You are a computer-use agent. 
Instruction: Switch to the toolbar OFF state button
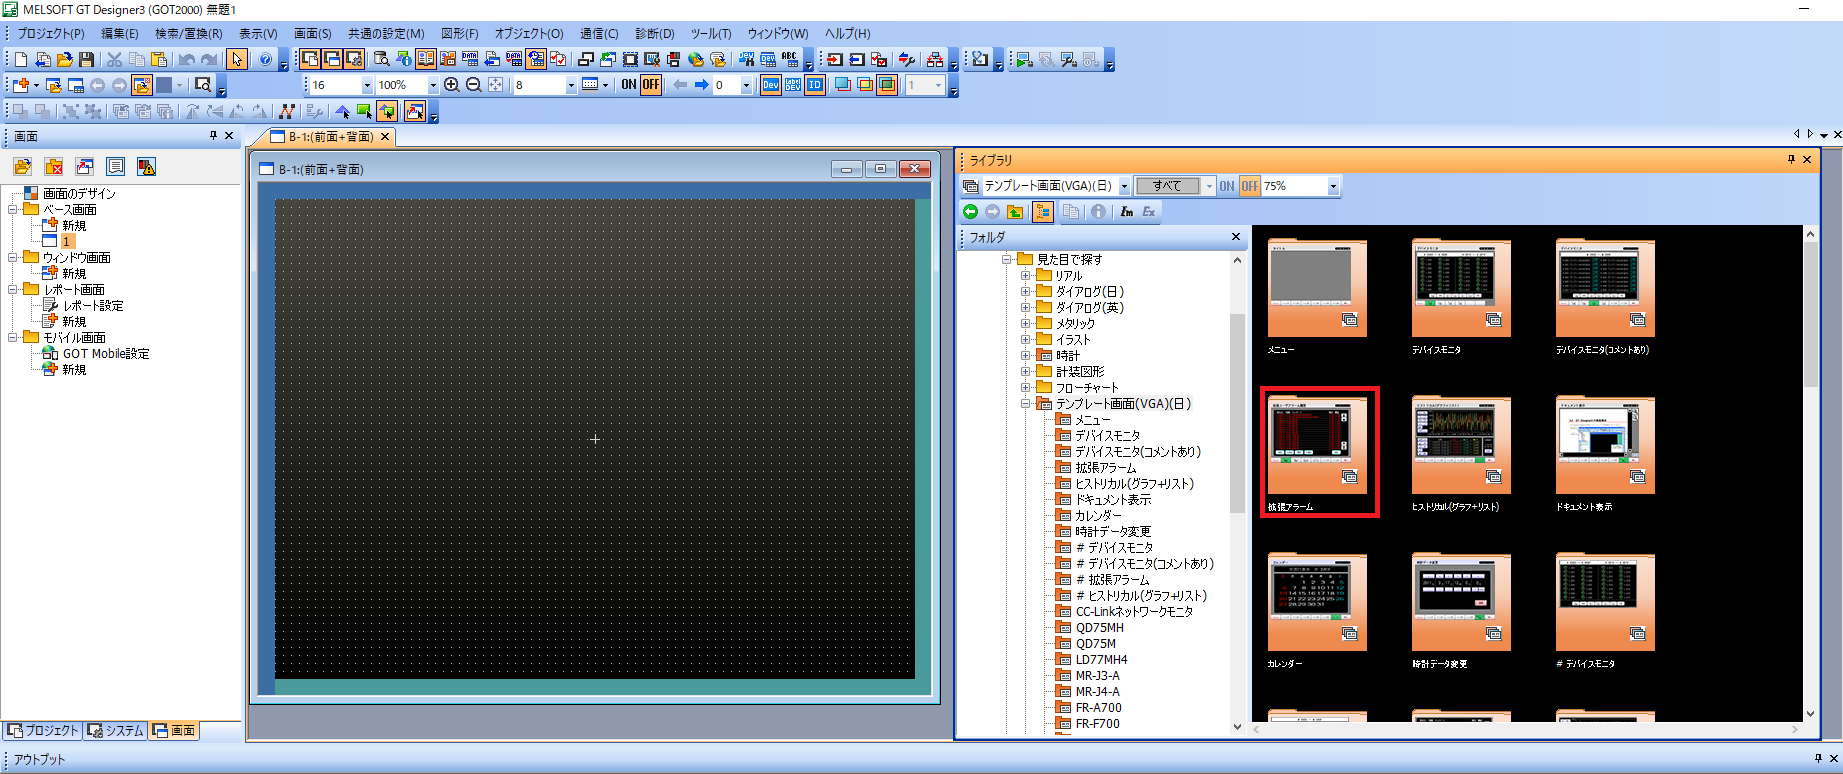650,85
